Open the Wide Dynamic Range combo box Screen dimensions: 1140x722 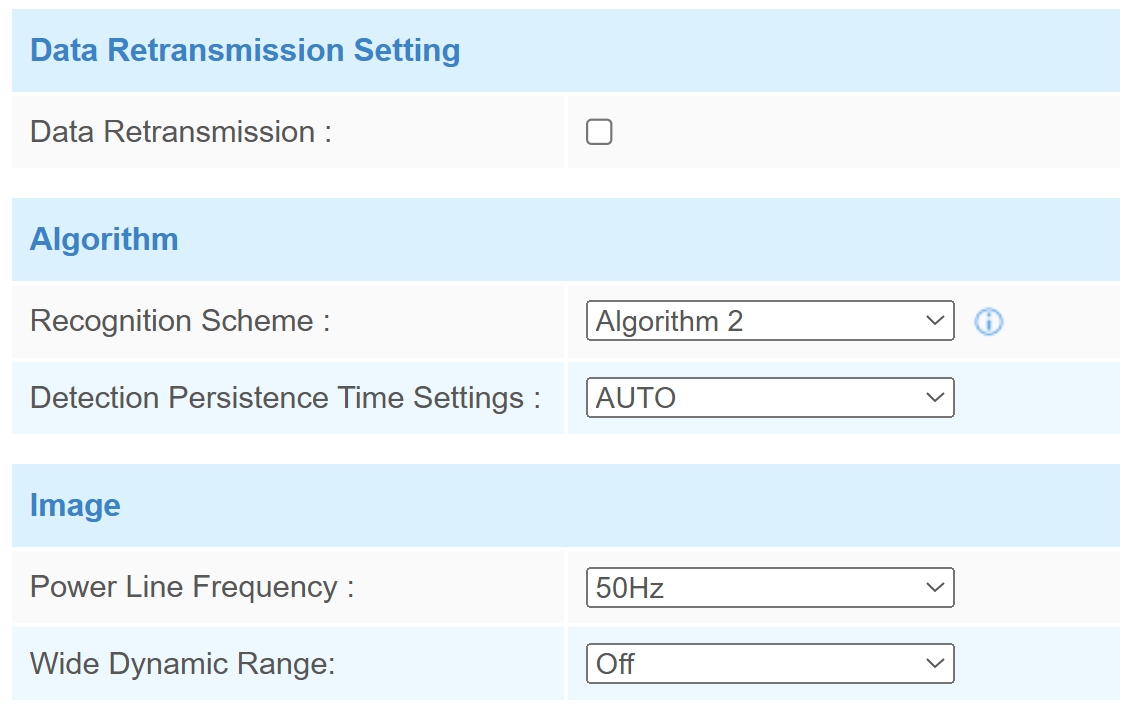click(x=770, y=664)
